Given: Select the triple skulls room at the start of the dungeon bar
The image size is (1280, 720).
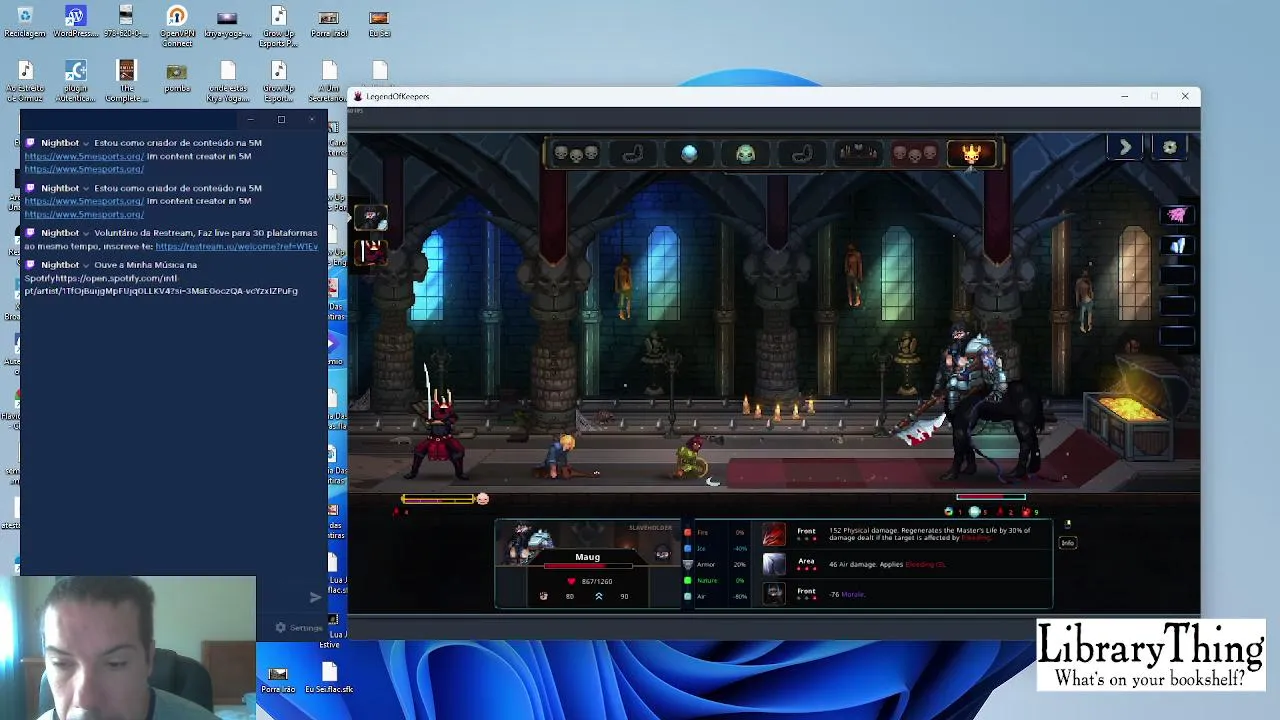Looking at the screenshot, I should point(576,153).
